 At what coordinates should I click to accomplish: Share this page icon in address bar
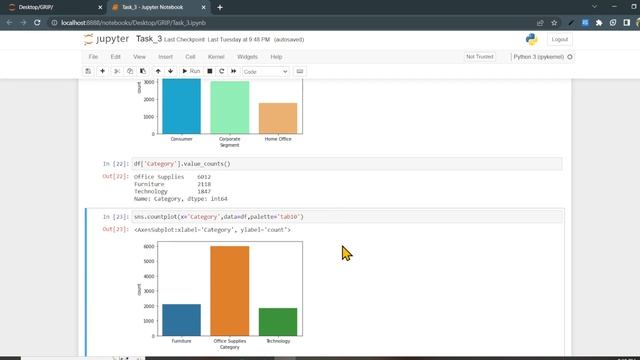click(x=540, y=23)
